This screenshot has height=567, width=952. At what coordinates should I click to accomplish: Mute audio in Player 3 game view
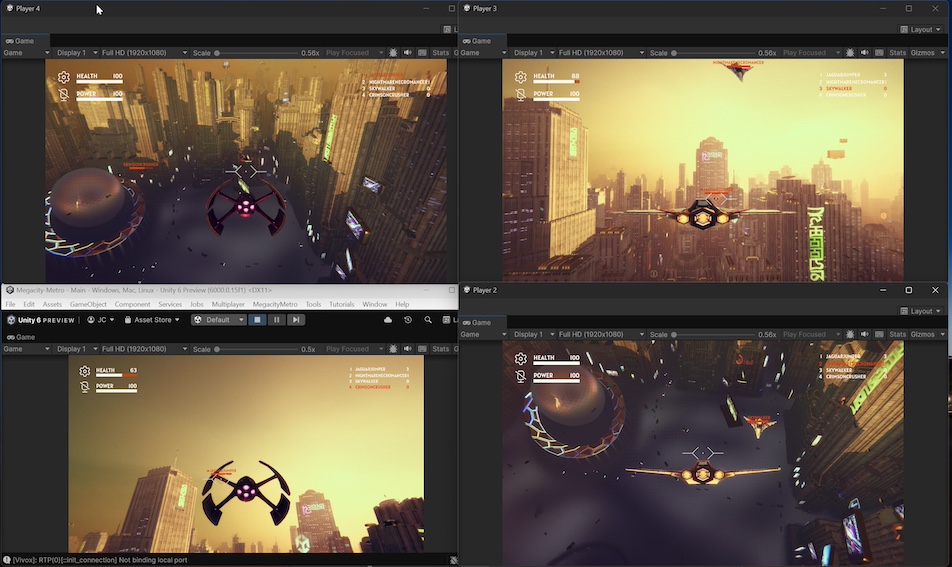pyautogui.click(x=864, y=53)
